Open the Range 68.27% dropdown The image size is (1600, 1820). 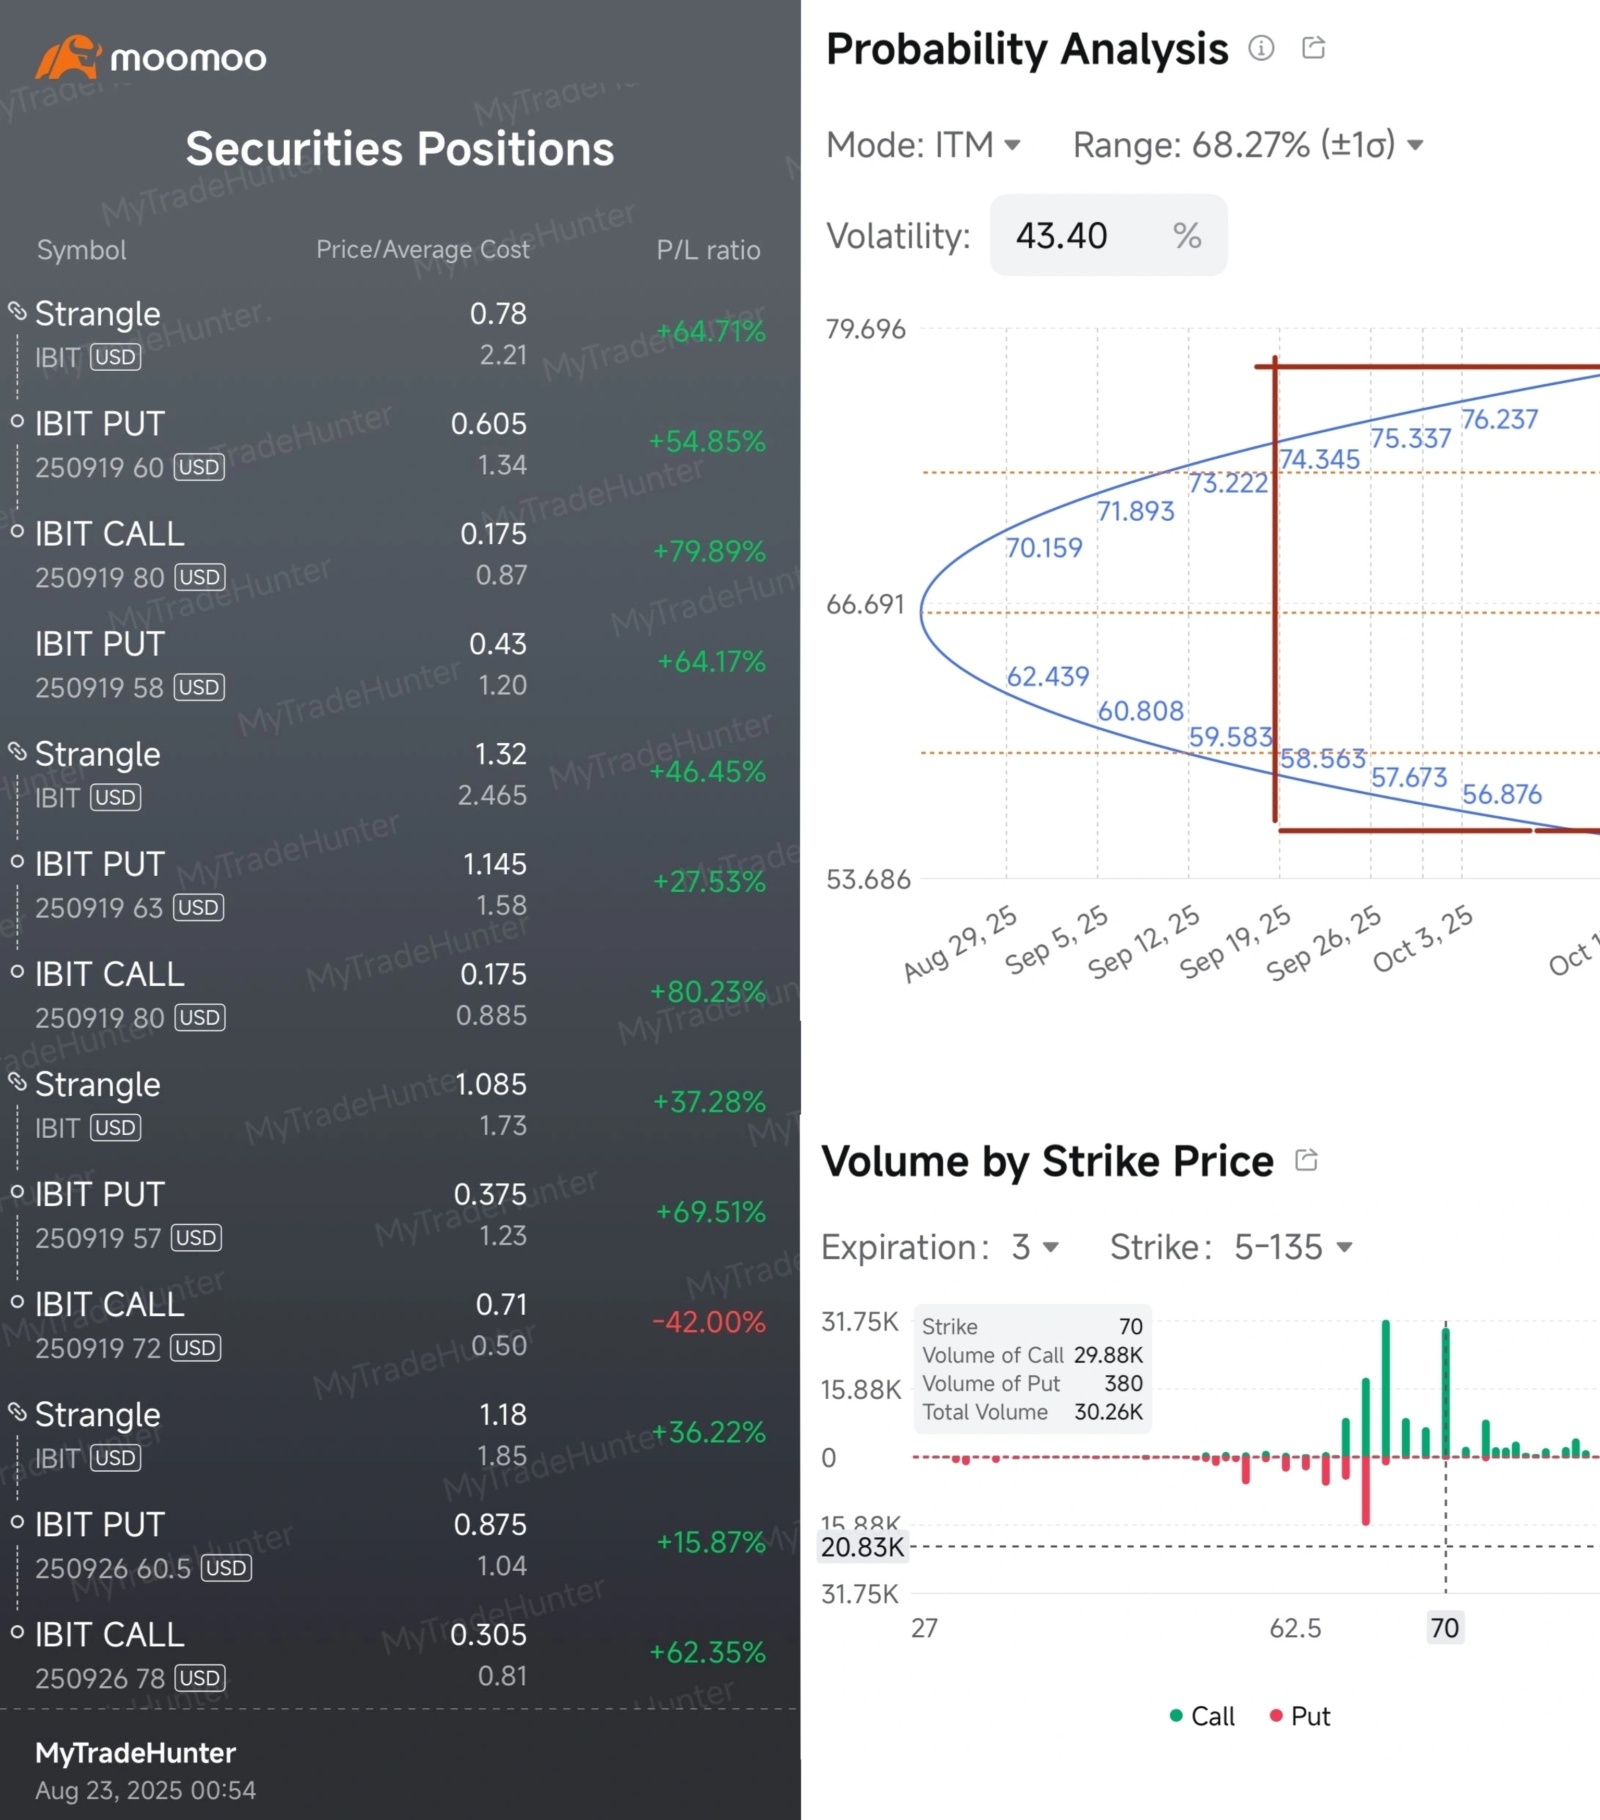click(1247, 145)
